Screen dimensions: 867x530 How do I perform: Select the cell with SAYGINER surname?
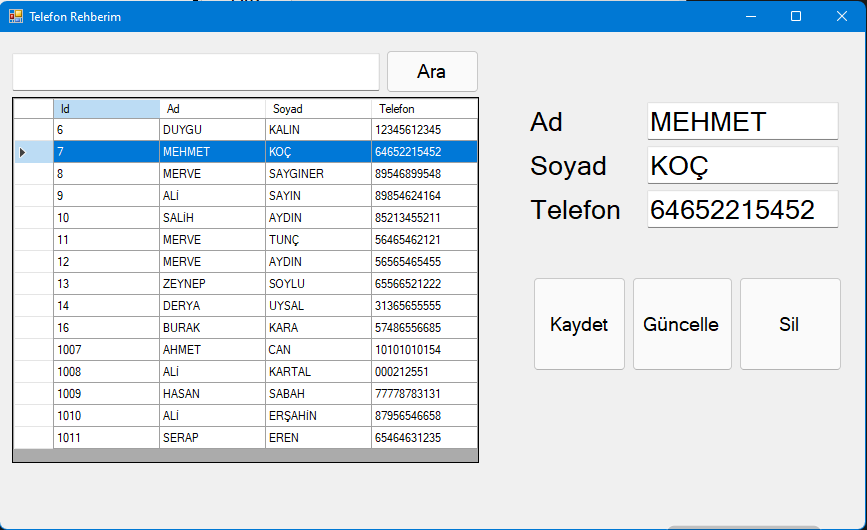[318, 174]
